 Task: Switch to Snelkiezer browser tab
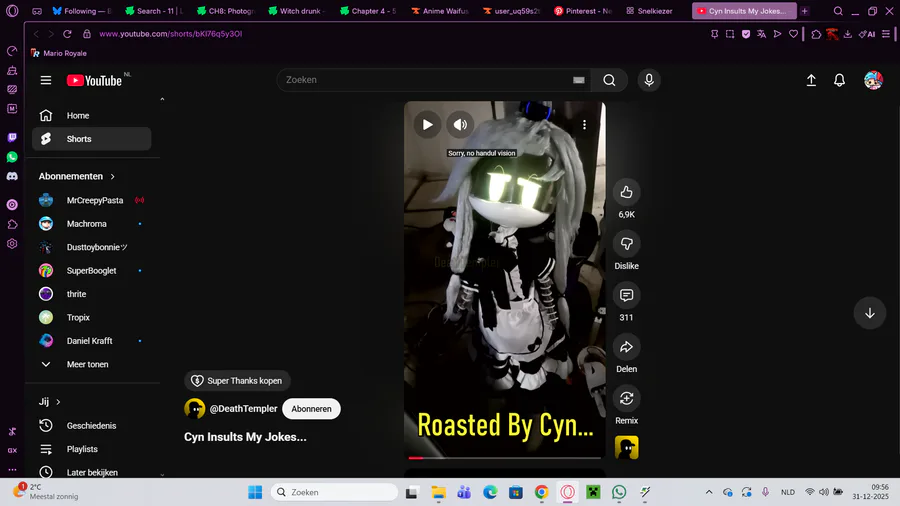649,11
